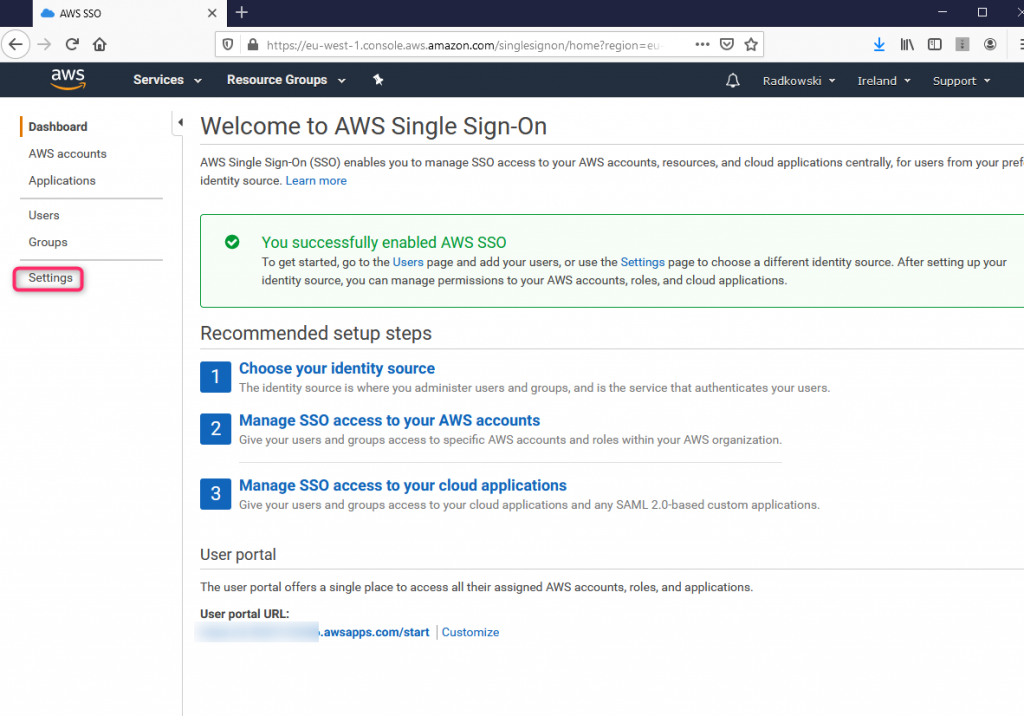1024x716 pixels.
Task: Click the Welcome to AWS Single Sign-On heading
Action: (x=374, y=126)
